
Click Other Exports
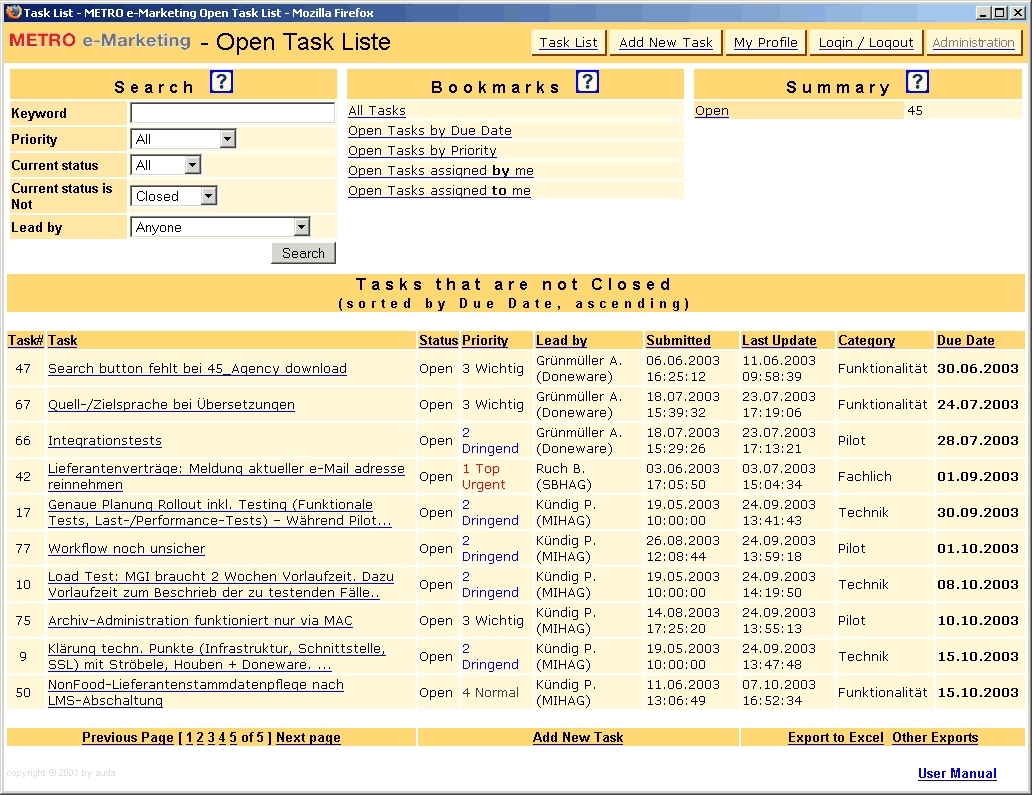tap(935, 737)
